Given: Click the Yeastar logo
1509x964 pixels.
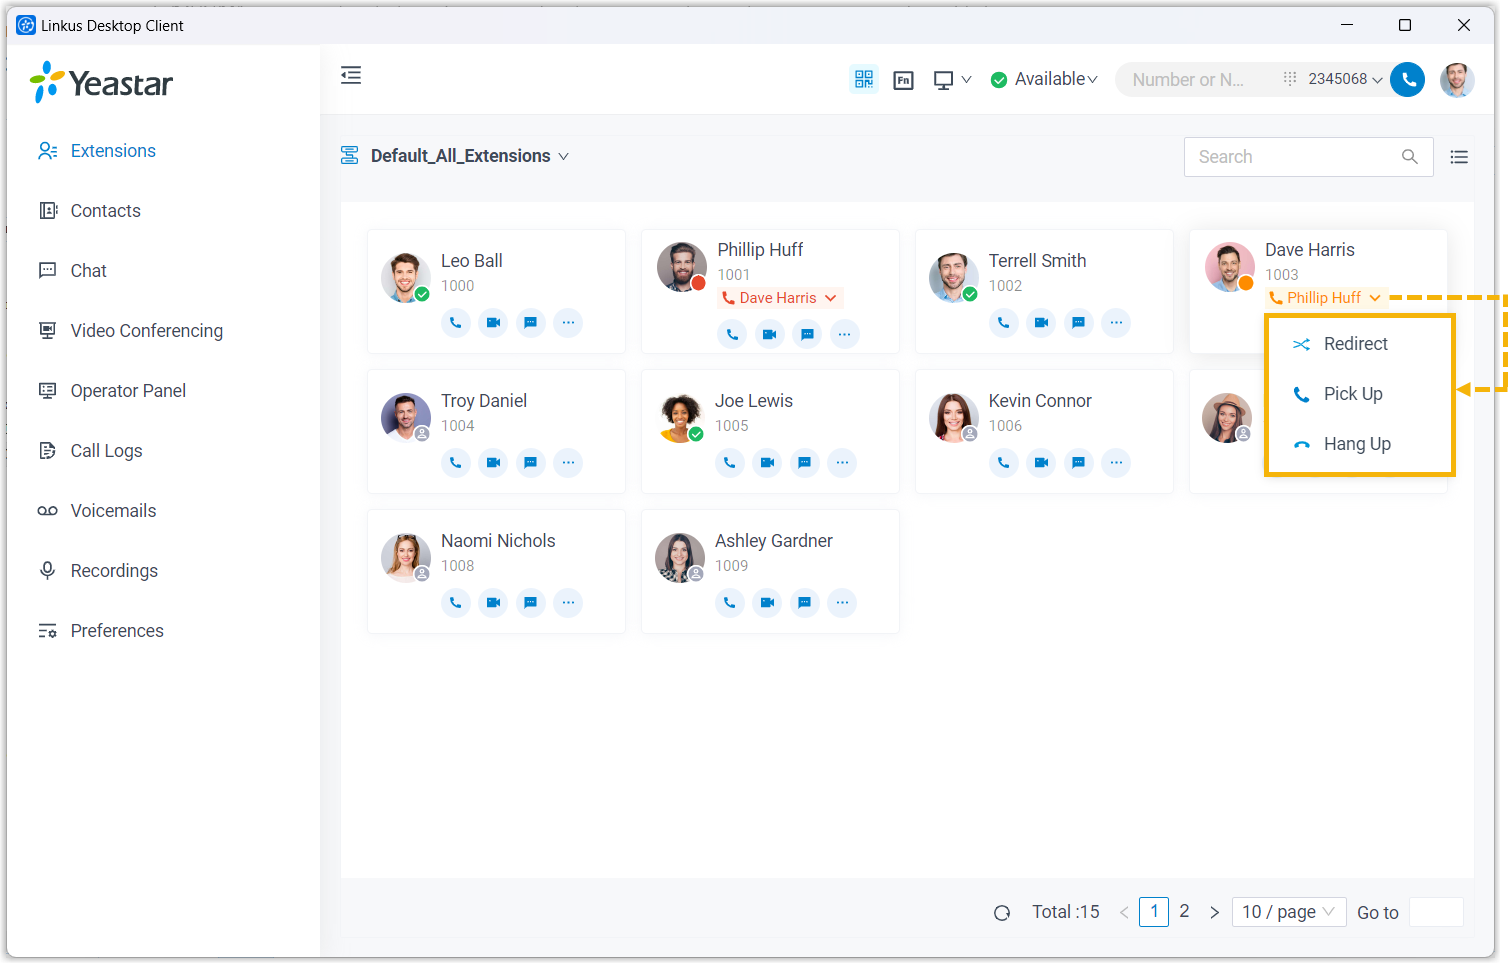Looking at the screenshot, I should click(101, 82).
